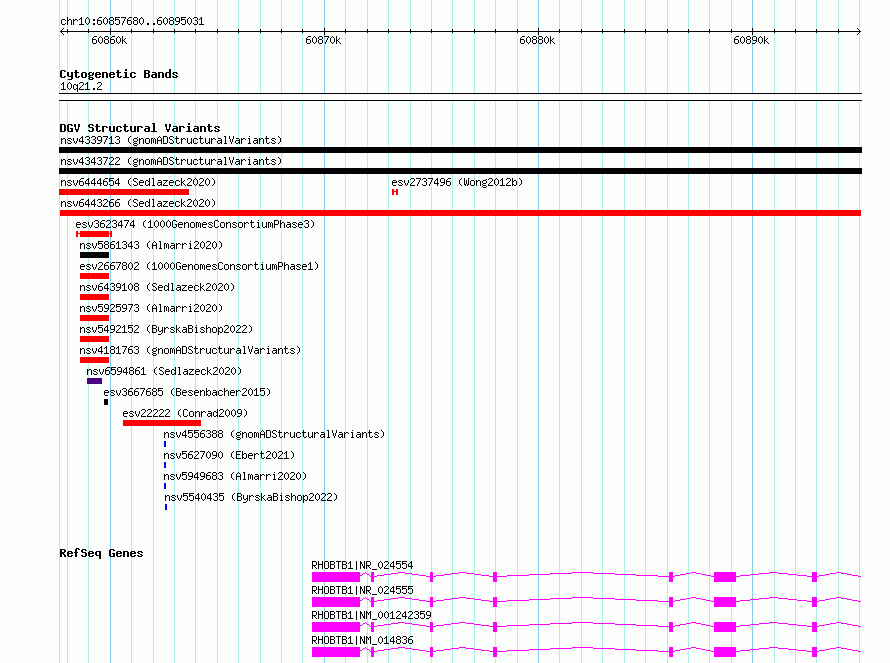Click the blue tick under nsv5949683
890x663 pixels.
165,486
